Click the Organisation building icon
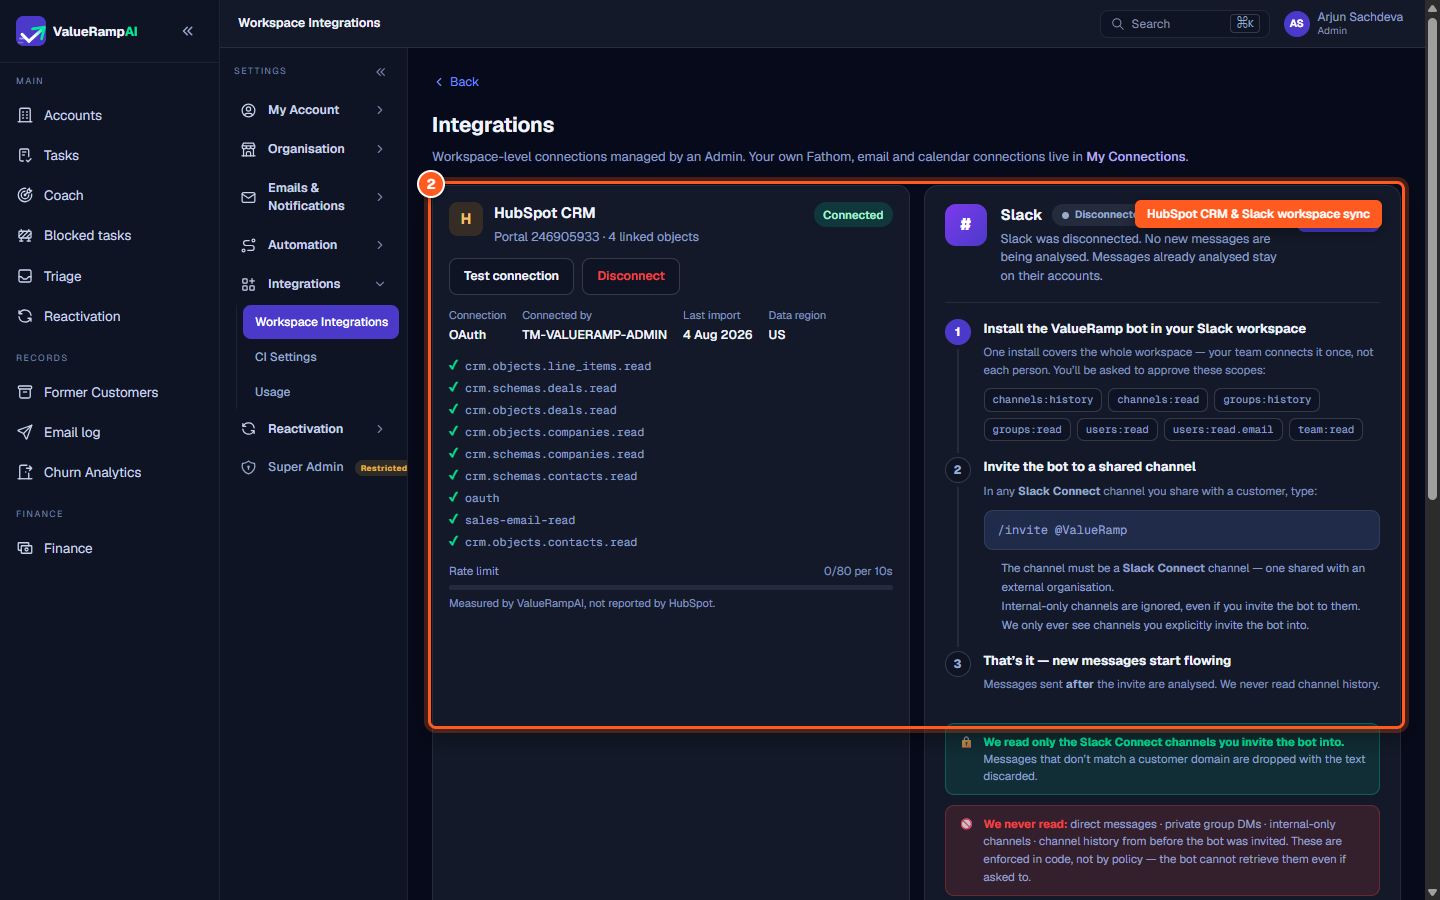This screenshot has height=900, width=1440. tap(248, 149)
